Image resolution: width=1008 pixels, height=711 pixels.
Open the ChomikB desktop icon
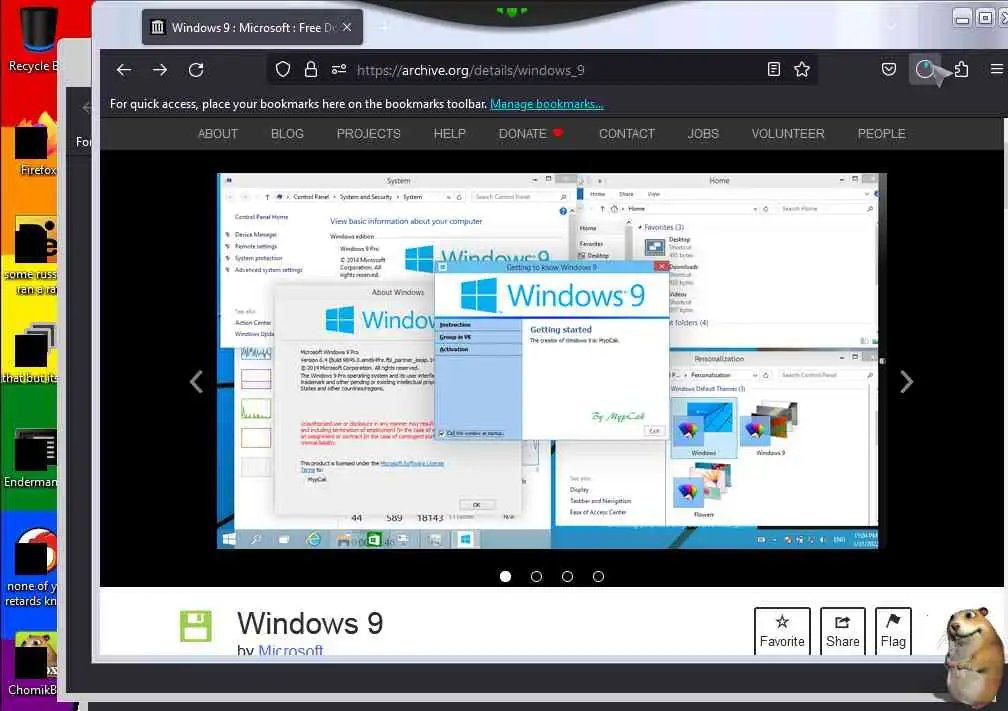(x=33, y=665)
